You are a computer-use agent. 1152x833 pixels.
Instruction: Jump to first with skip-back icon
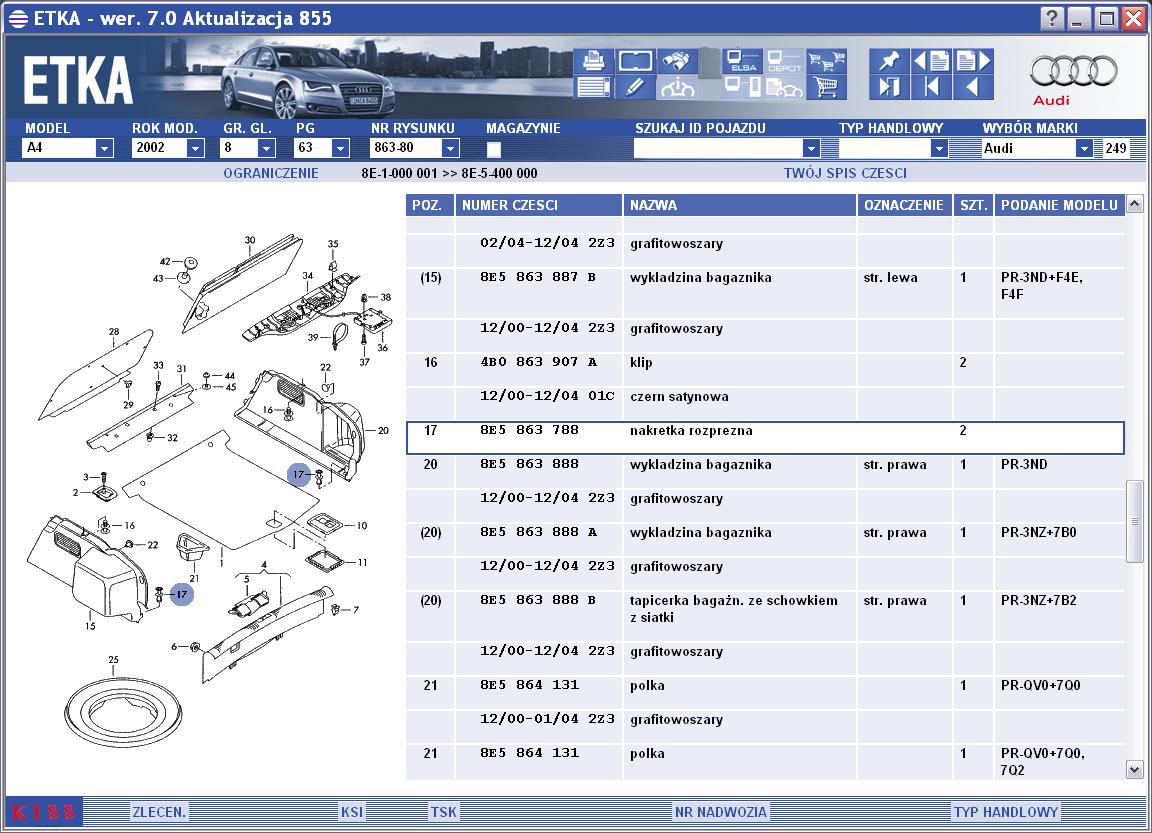pyautogui.click(x=931, y=87)
